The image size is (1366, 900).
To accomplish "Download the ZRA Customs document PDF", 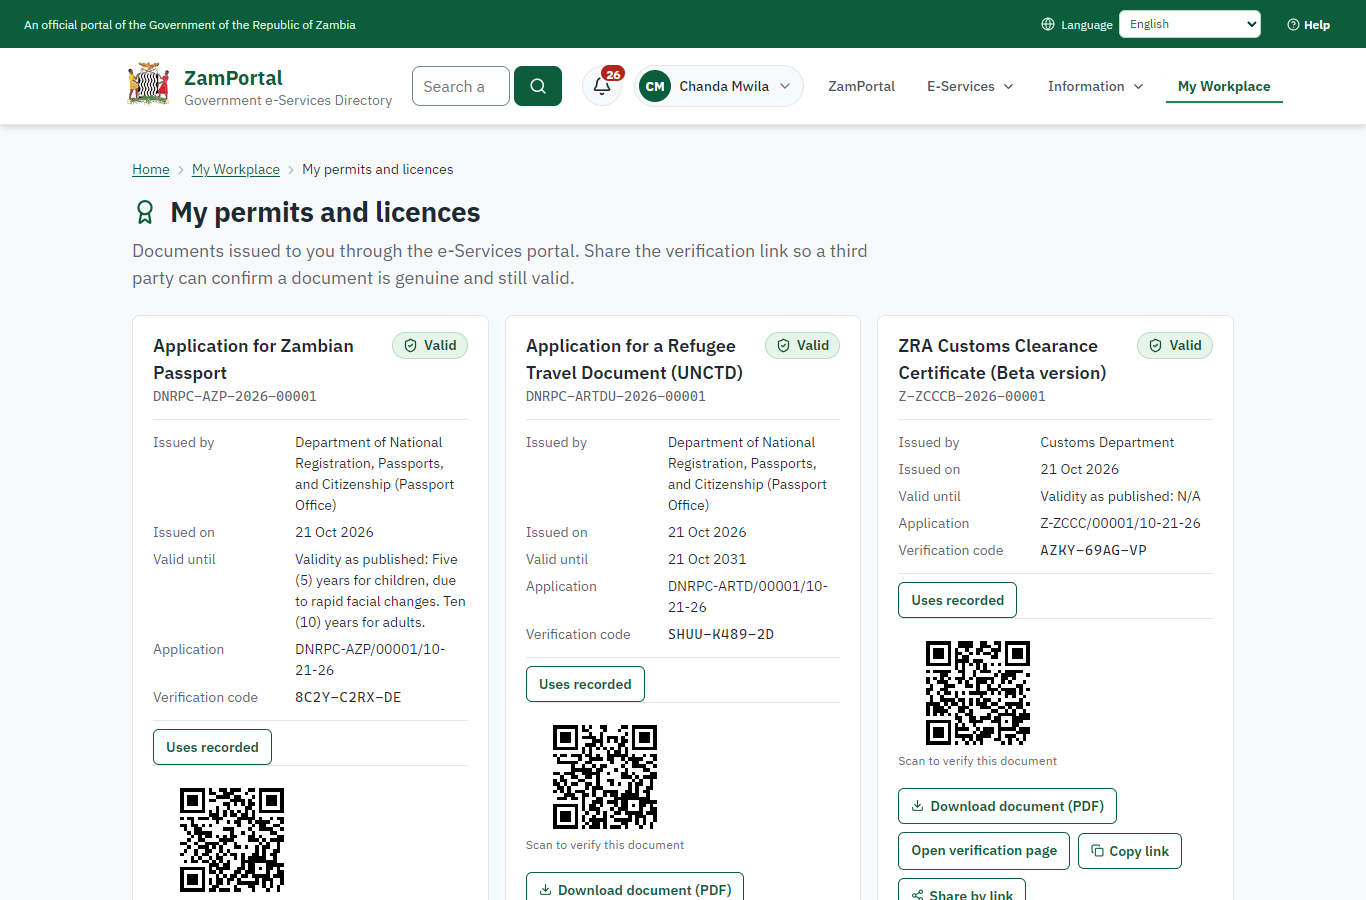I will 1007,806.
